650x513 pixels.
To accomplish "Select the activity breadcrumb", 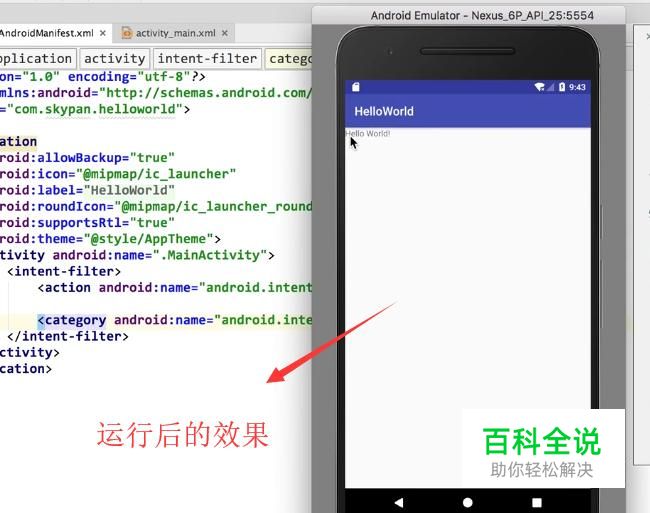I will pos(114,59).
